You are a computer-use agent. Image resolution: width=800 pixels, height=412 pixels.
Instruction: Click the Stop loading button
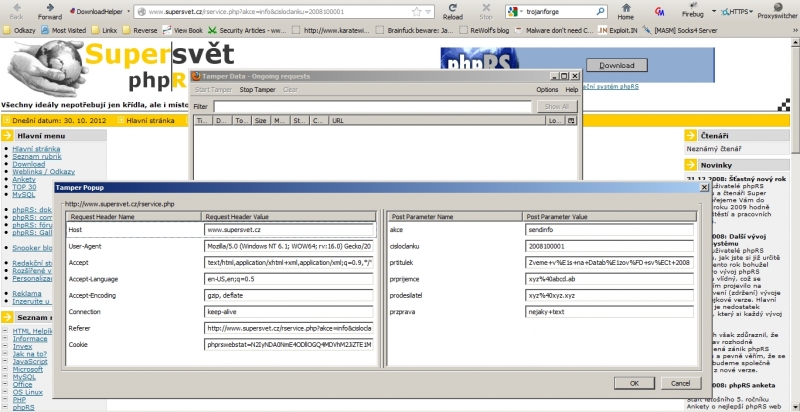click(x=486, y=11)
